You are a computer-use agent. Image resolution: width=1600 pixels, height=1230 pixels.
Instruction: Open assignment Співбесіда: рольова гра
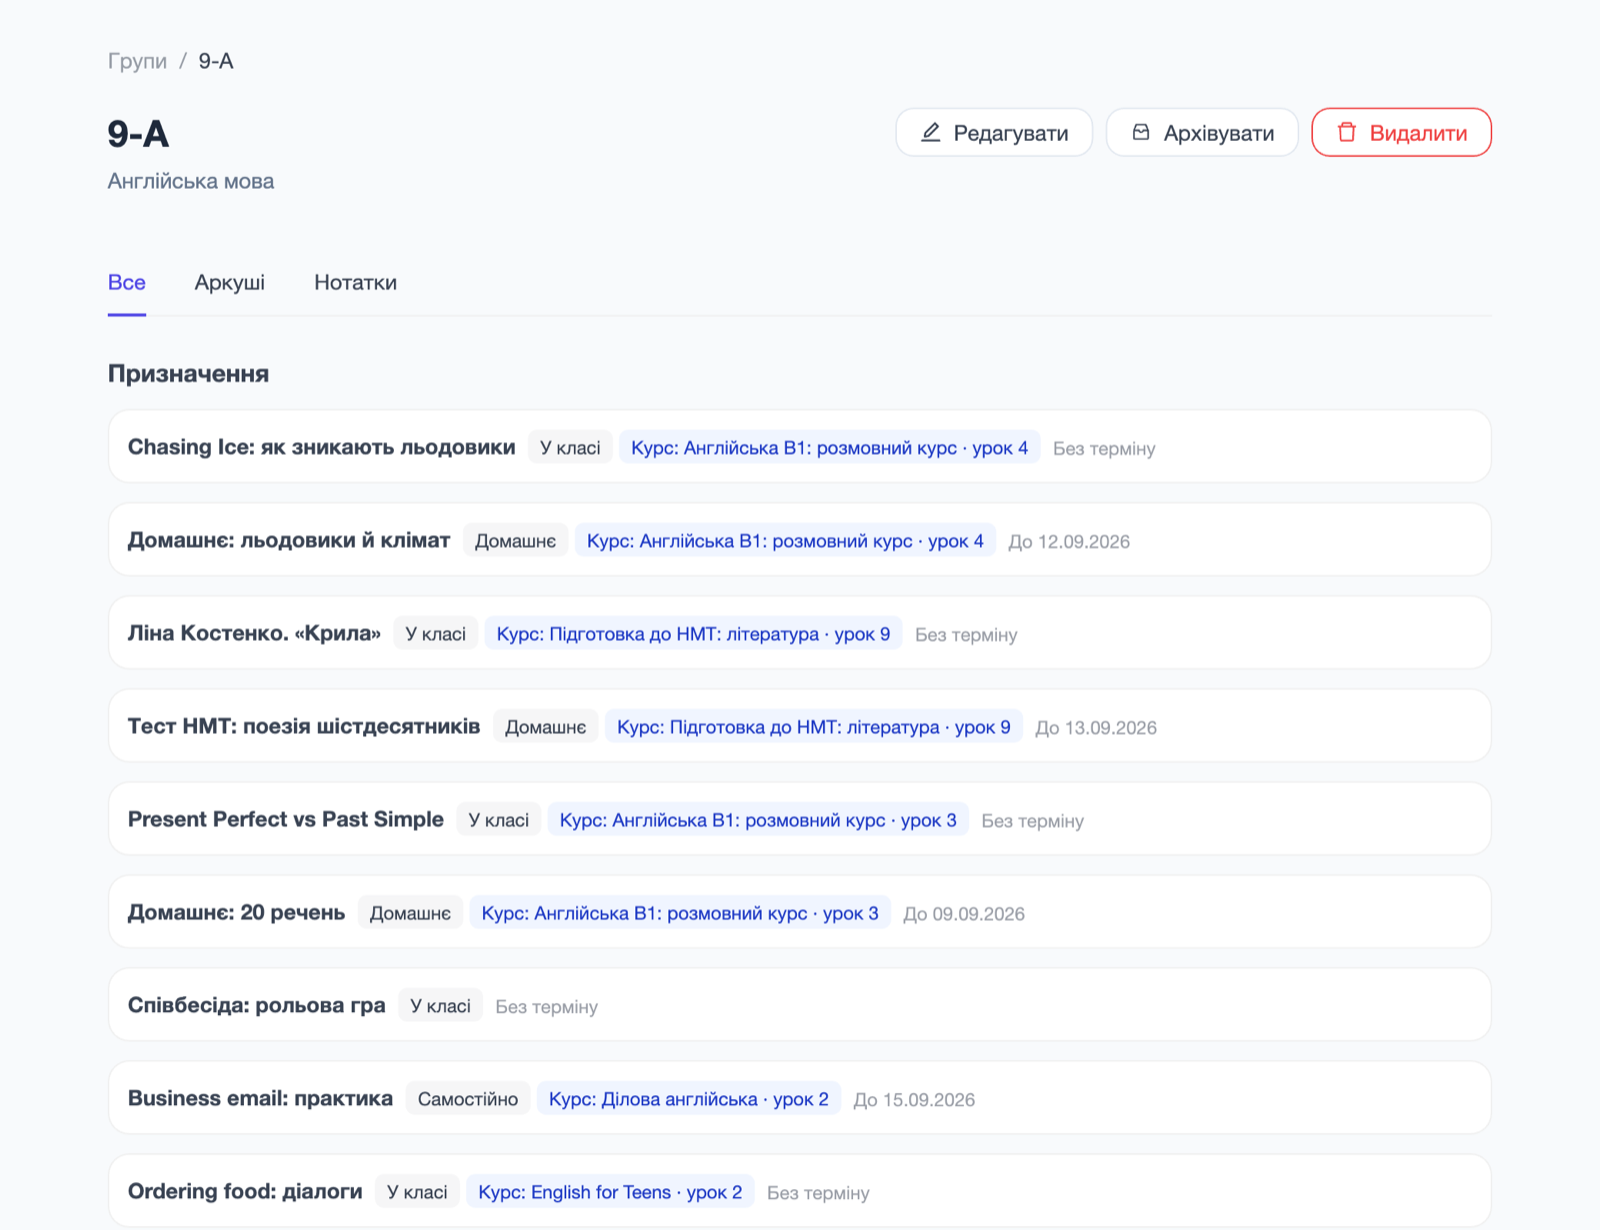click(800, 1005)
